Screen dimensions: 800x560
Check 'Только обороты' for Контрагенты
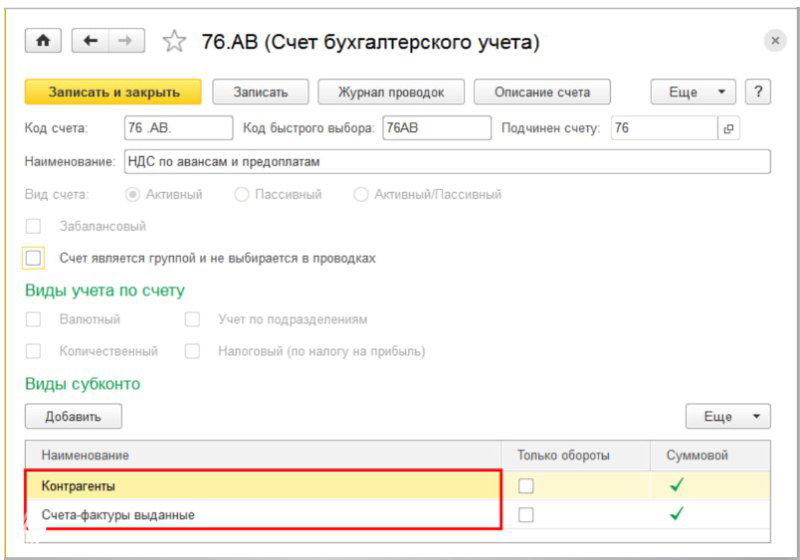tap(526, 486)
